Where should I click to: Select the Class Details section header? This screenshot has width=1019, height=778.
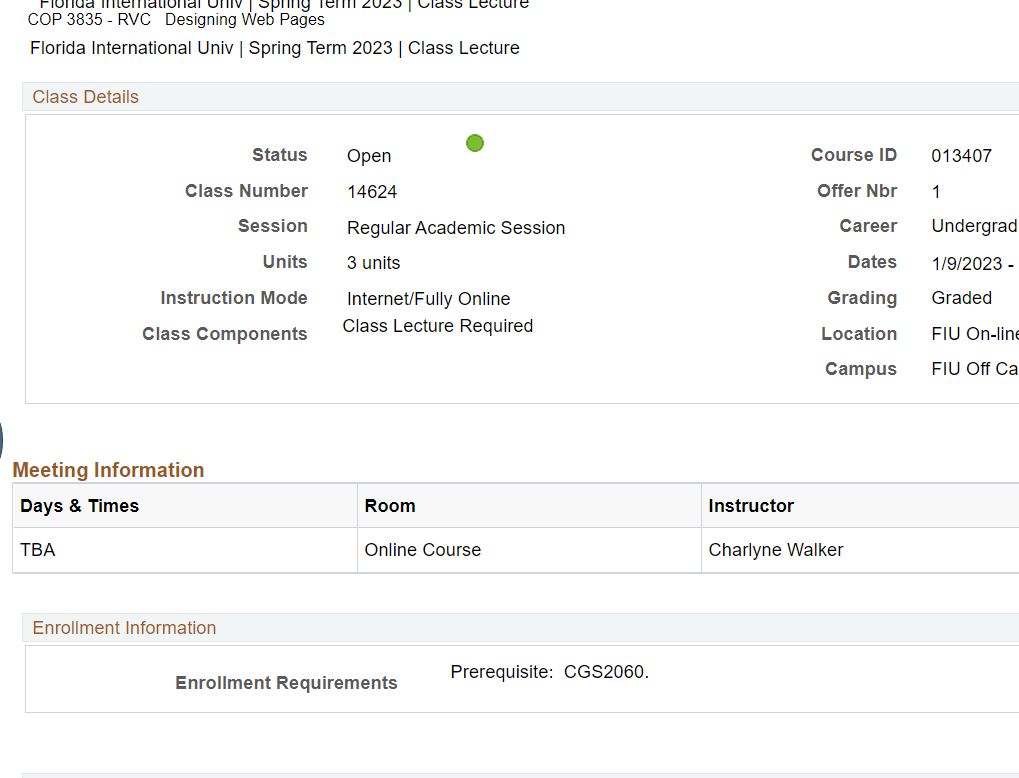pyautogui.click(x=86, y=97)
